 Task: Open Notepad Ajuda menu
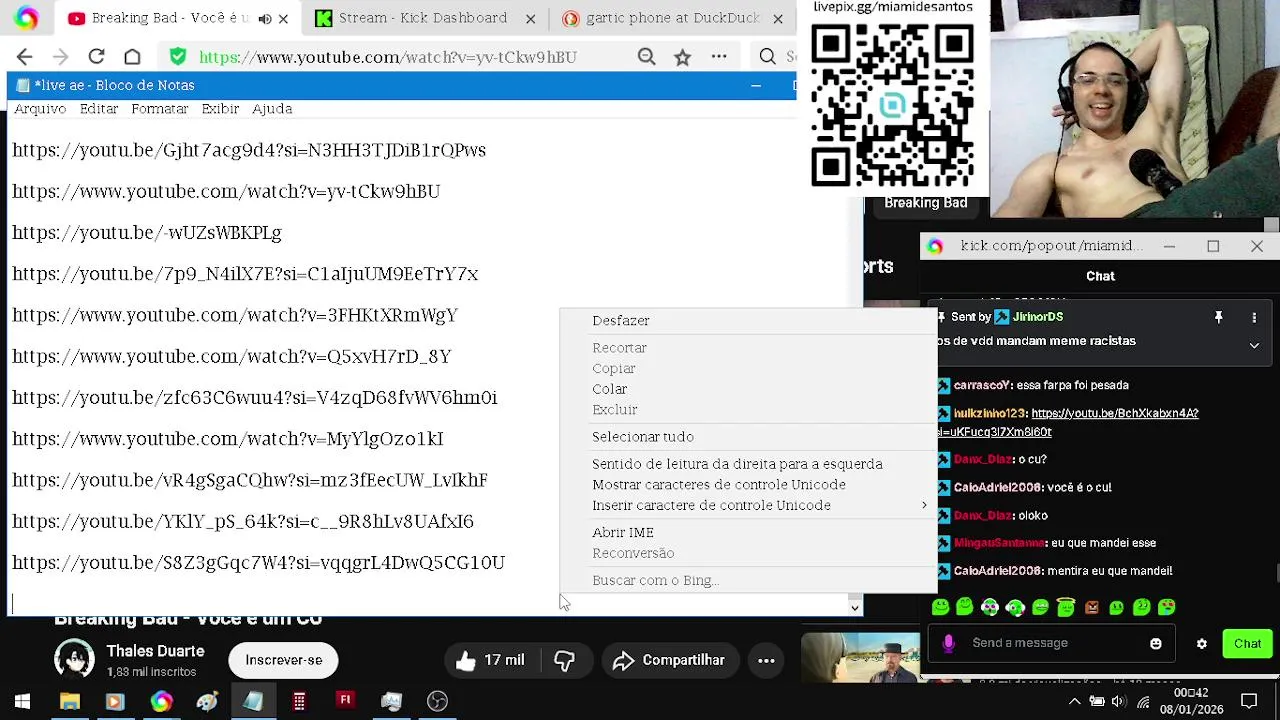click(x=272, y=109)
